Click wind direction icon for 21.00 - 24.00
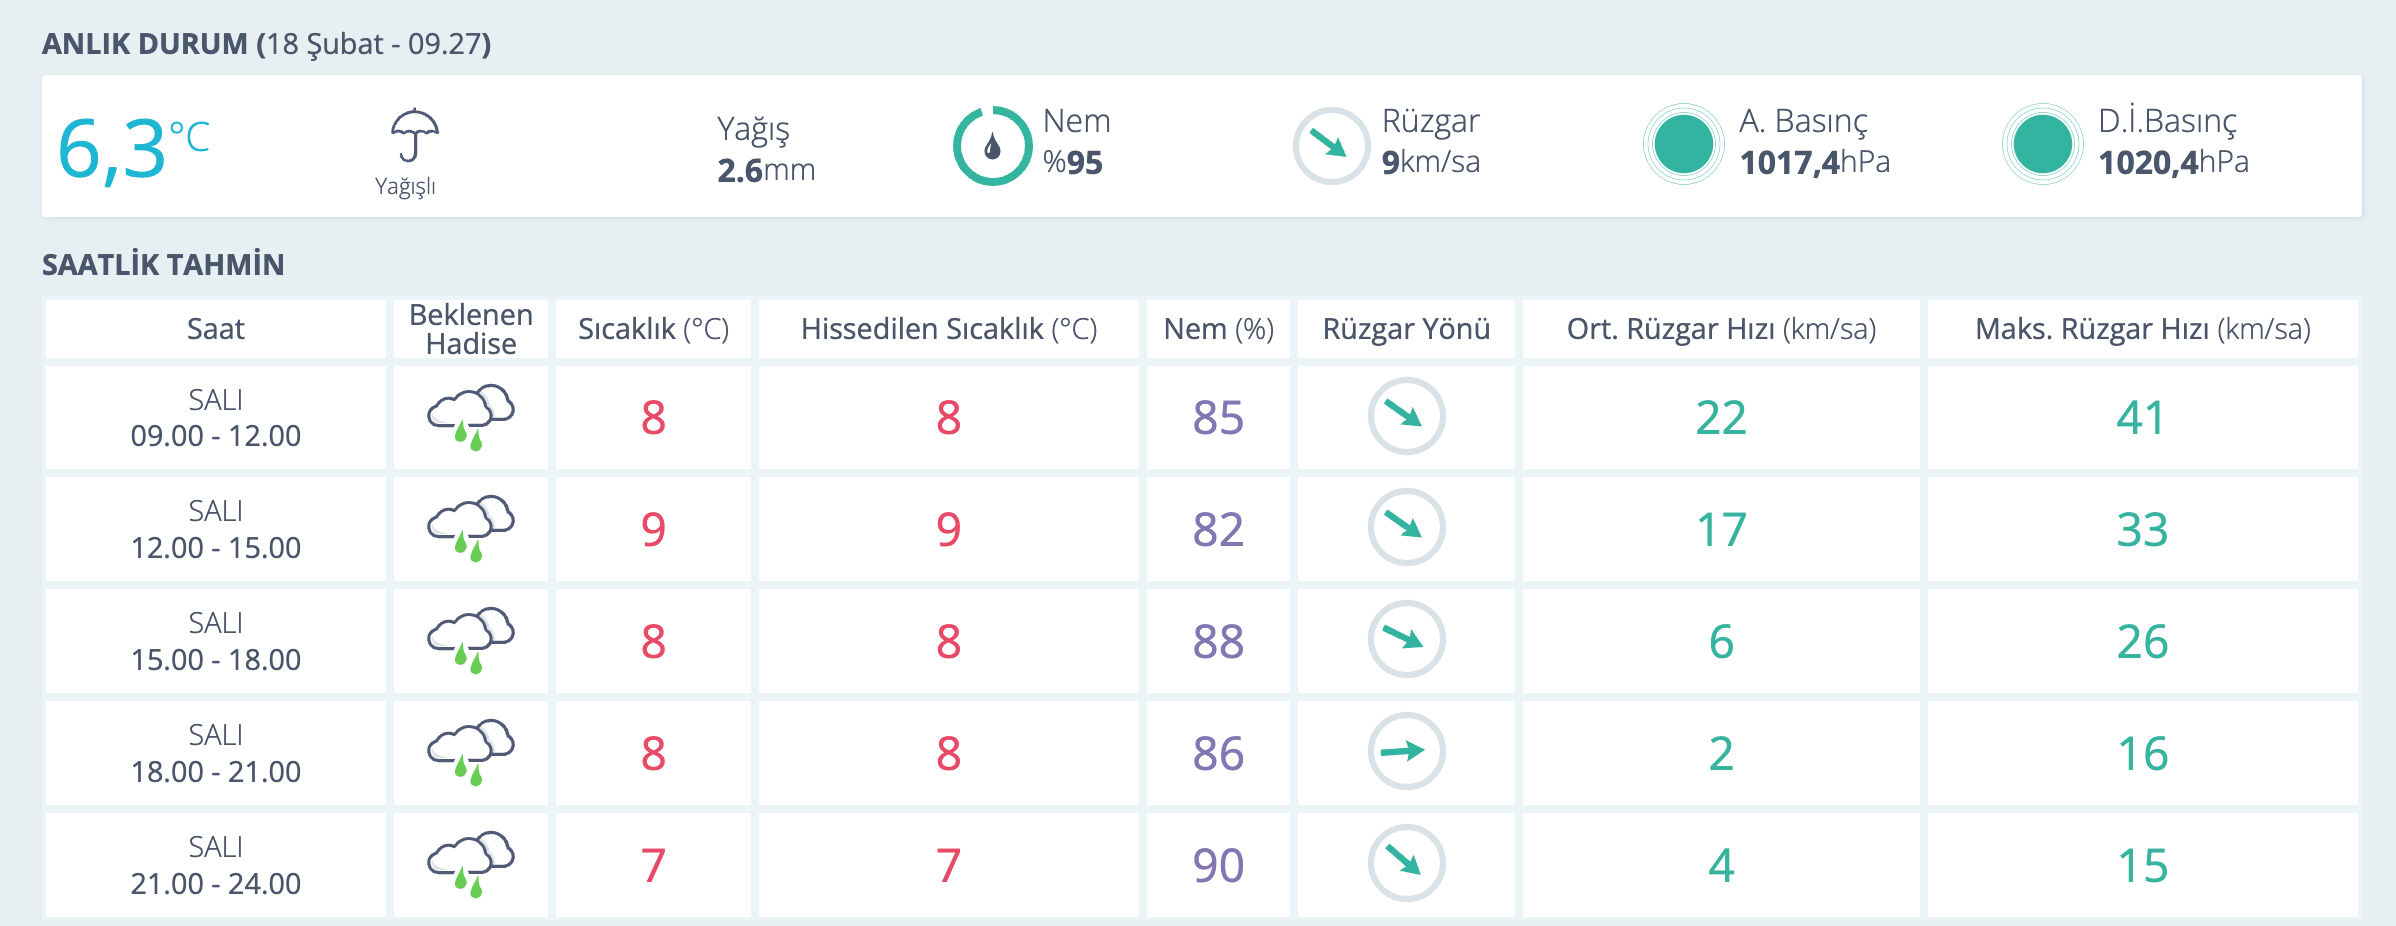This screenshot has height=926, width=2396. [x=1406, y=863]
